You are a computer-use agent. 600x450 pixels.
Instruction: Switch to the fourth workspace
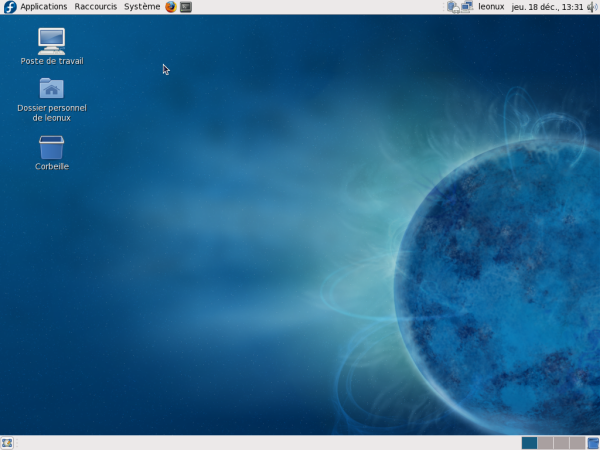coord(577,443)
